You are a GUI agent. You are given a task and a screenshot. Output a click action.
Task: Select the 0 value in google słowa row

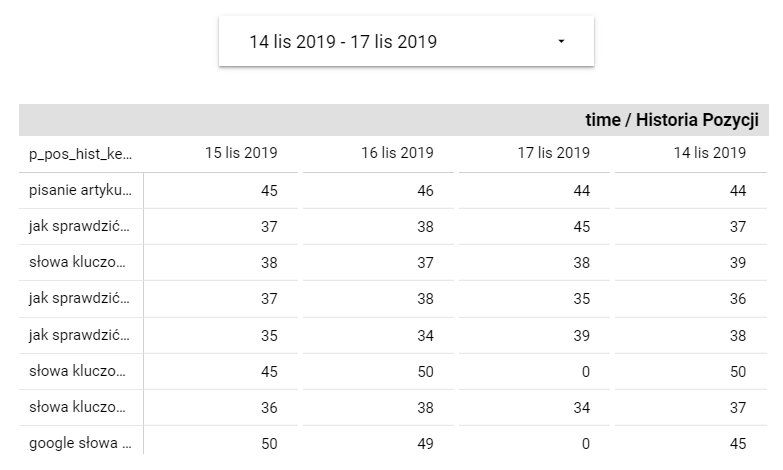pyautogui.click(x=586, y=444)
